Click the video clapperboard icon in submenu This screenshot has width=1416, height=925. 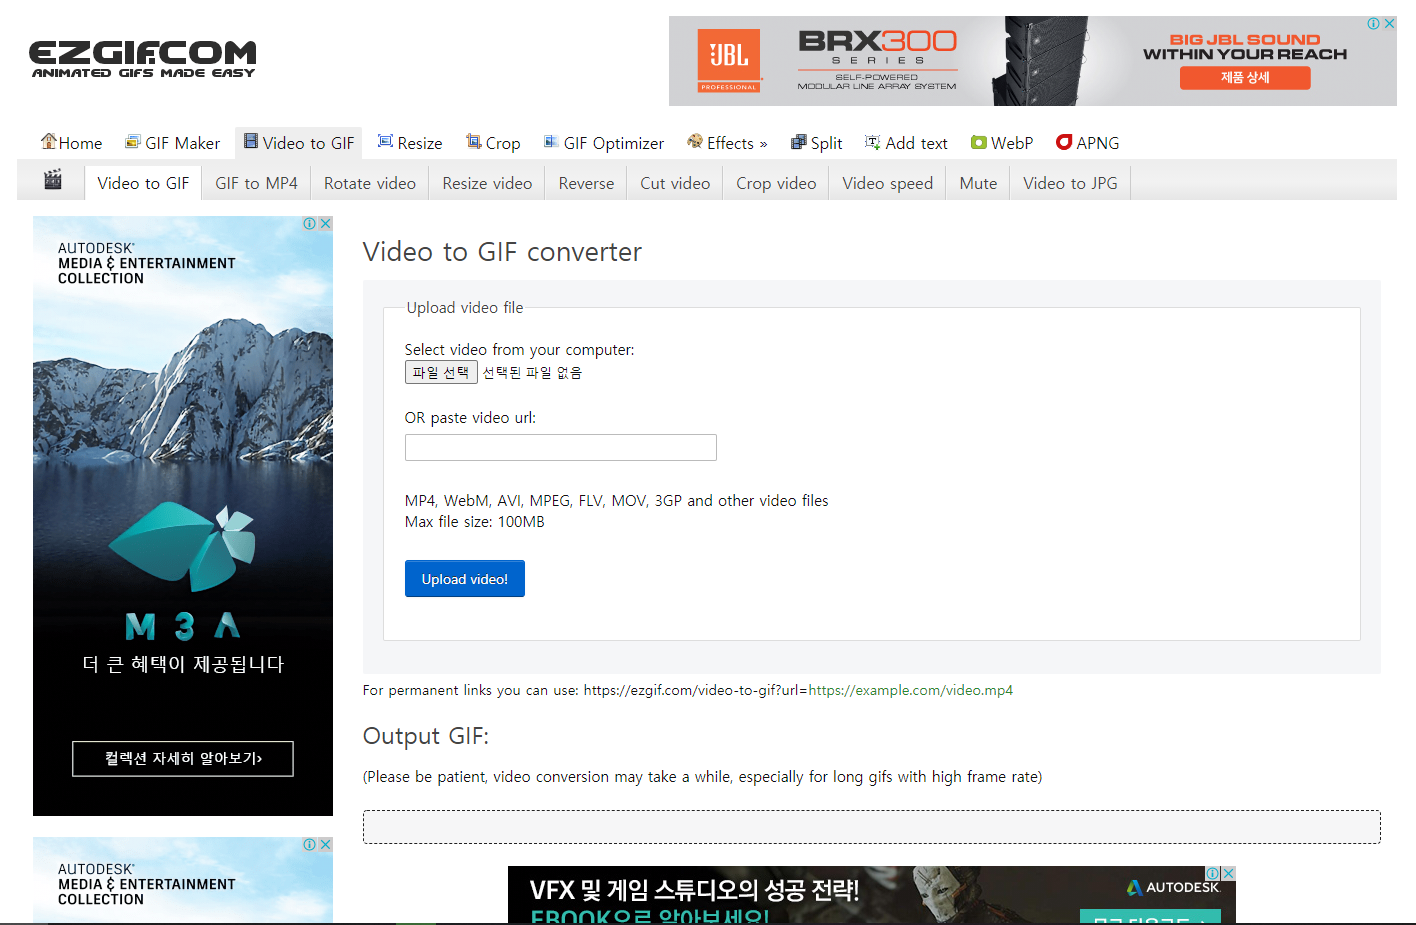[x=53, y=181]
